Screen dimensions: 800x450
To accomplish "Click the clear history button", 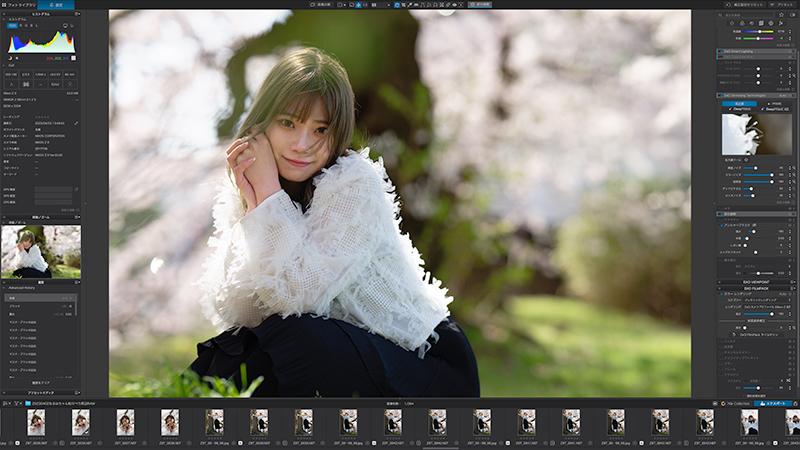I will coord(41,383).
